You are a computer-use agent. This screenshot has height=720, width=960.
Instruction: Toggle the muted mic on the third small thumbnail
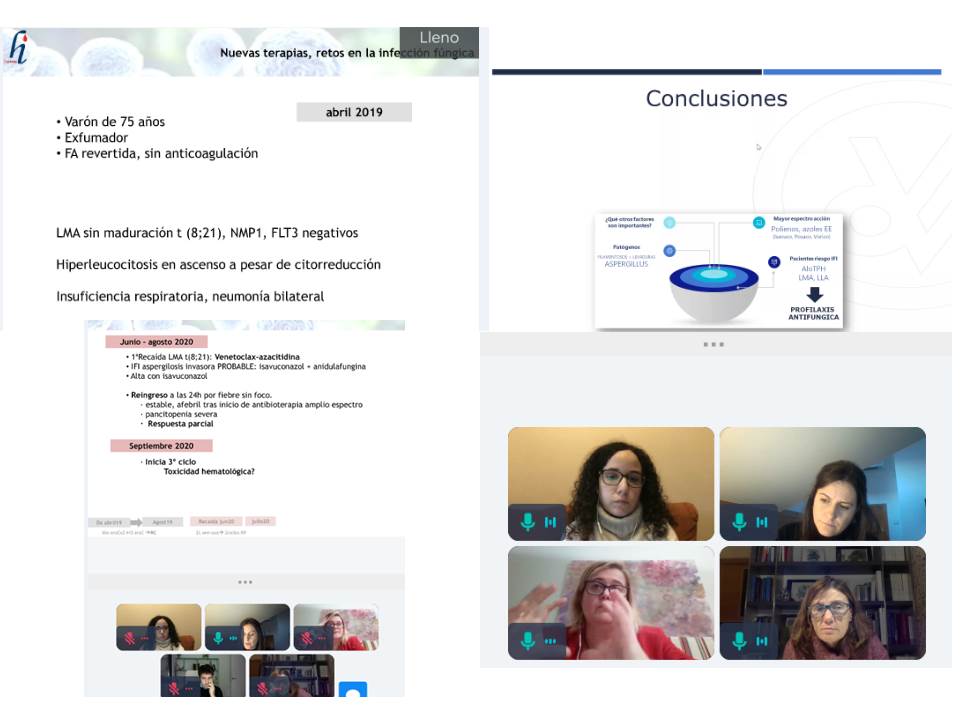pyautogui.click(x=309, y=637)
